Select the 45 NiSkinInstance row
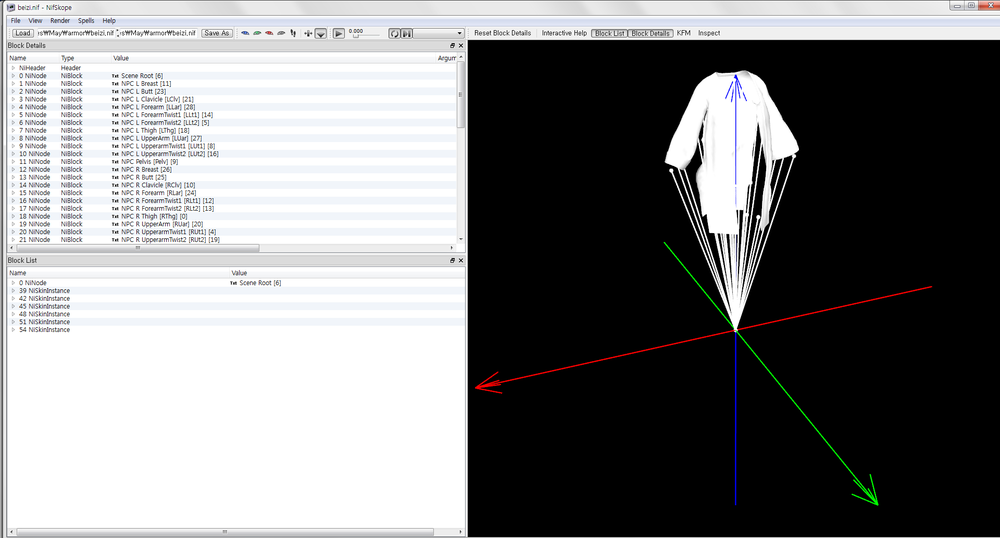Image resolution: width=1000 pixels, height=538 pixels. (x=235, y=307)
